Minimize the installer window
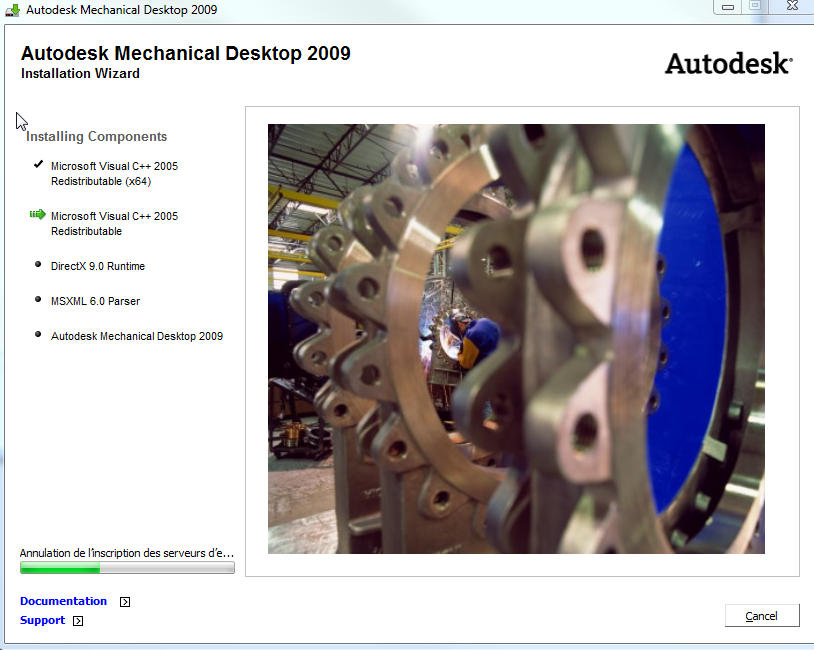814x650 pixels. [728, 7]
